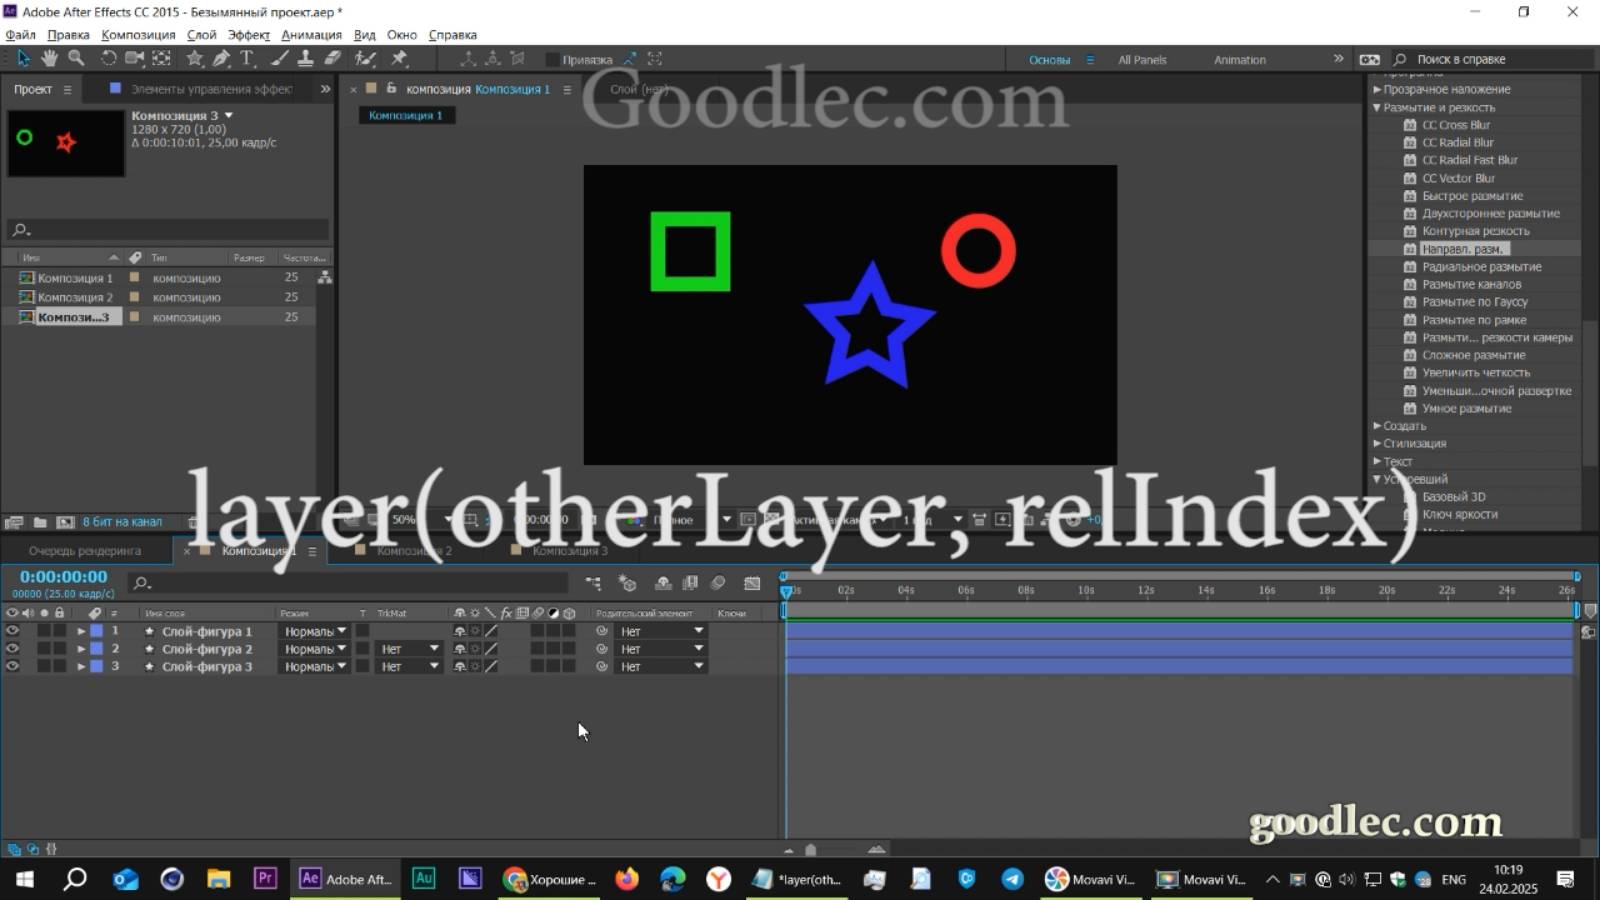Viewport: 1600px width, 900px height.
Task: Expand Слой-фигура 3 layer properties
Action: pyautogui.click(x=81, y=666)
